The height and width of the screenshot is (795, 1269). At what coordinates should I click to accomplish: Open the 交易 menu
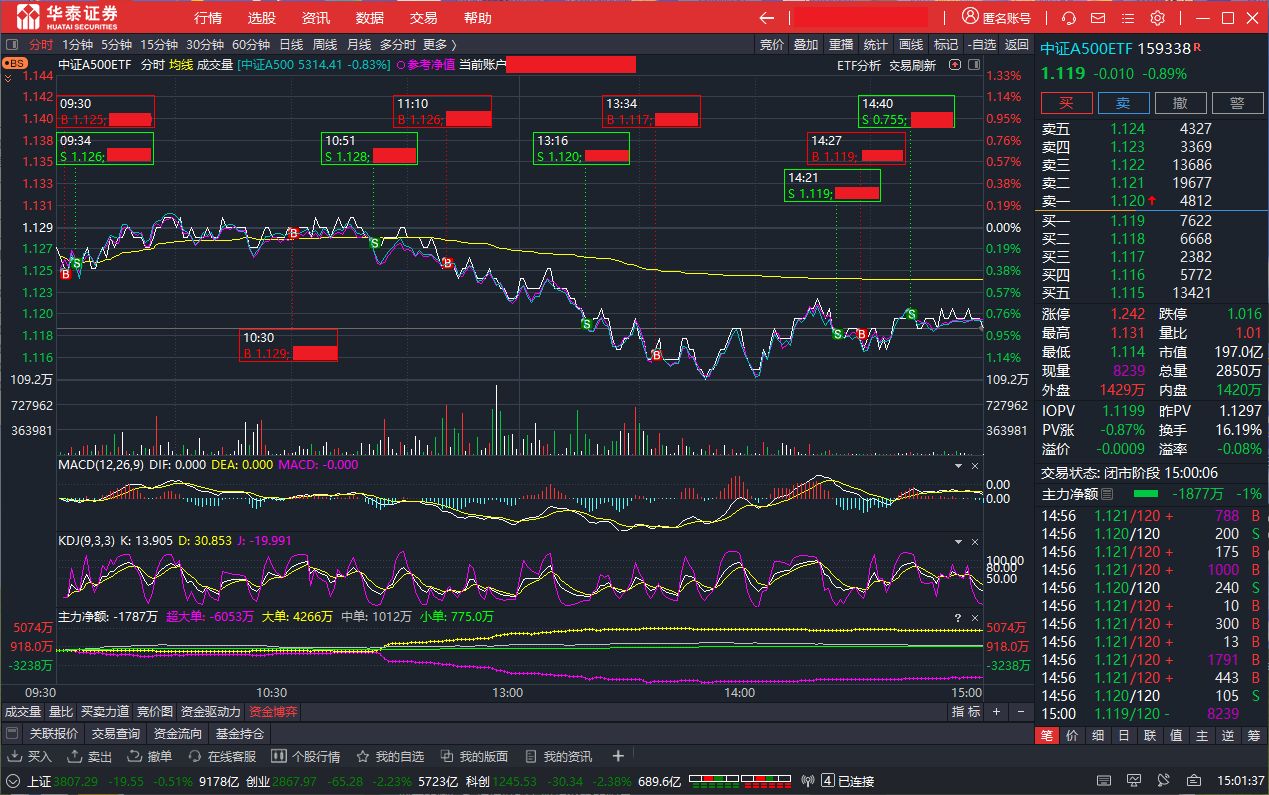pyautogui.click(x=423, y=18)
